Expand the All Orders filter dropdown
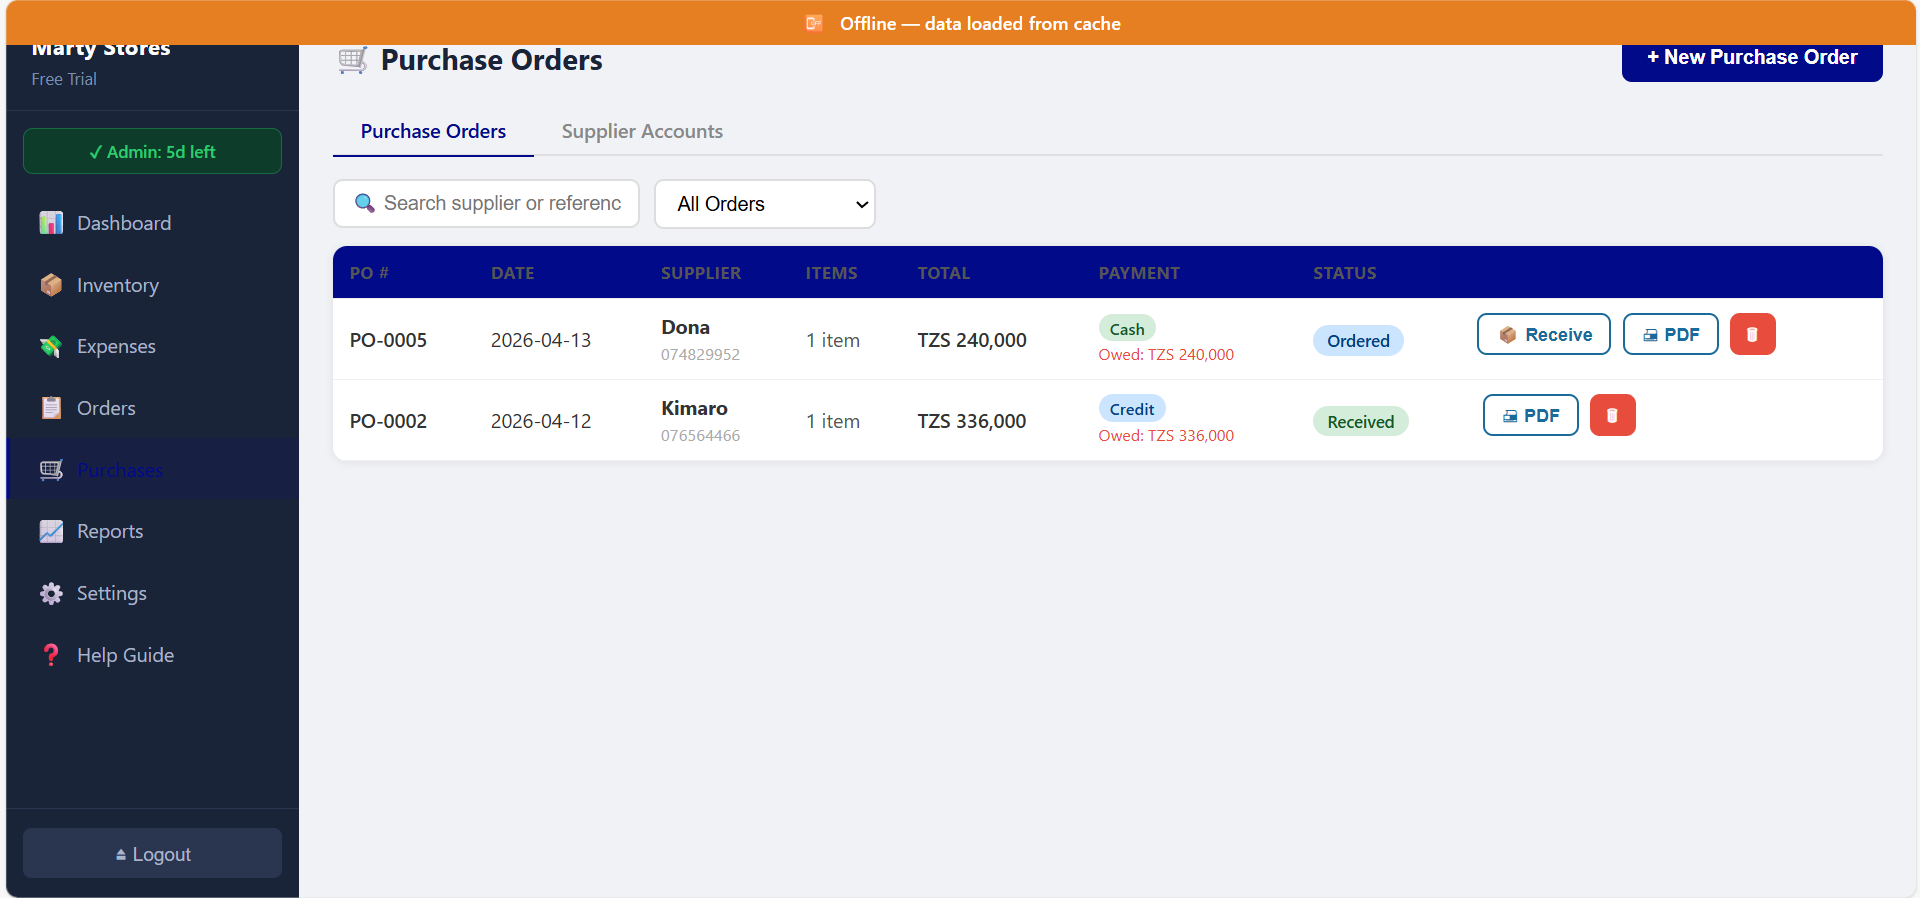1920x898 pixels. 764,204
